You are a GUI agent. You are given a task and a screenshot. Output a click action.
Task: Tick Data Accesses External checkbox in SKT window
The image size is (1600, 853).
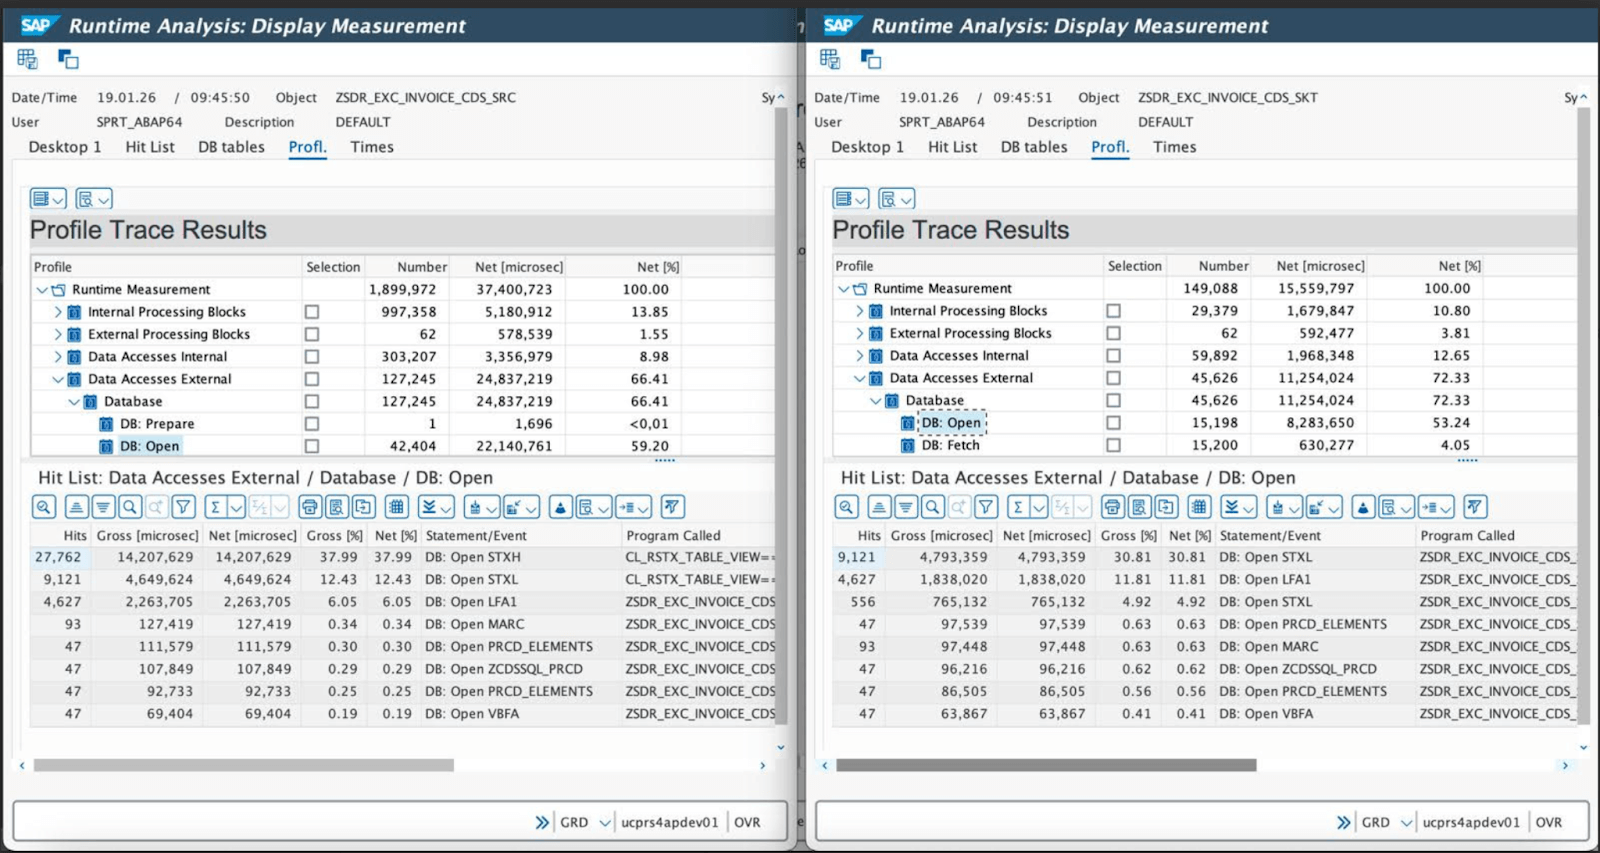pos(1113,378)
